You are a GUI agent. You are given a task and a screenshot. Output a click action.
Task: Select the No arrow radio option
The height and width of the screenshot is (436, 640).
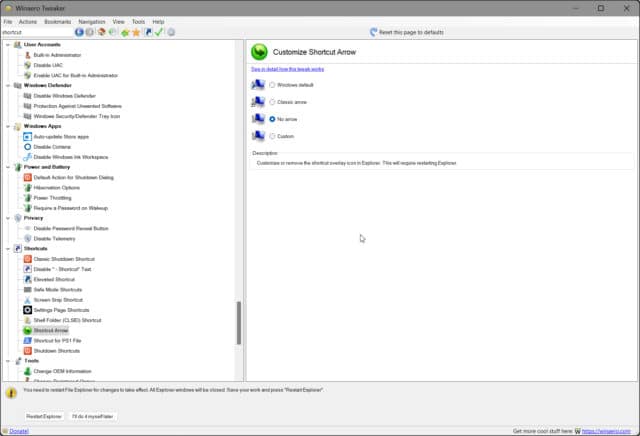tap(272, 119)
